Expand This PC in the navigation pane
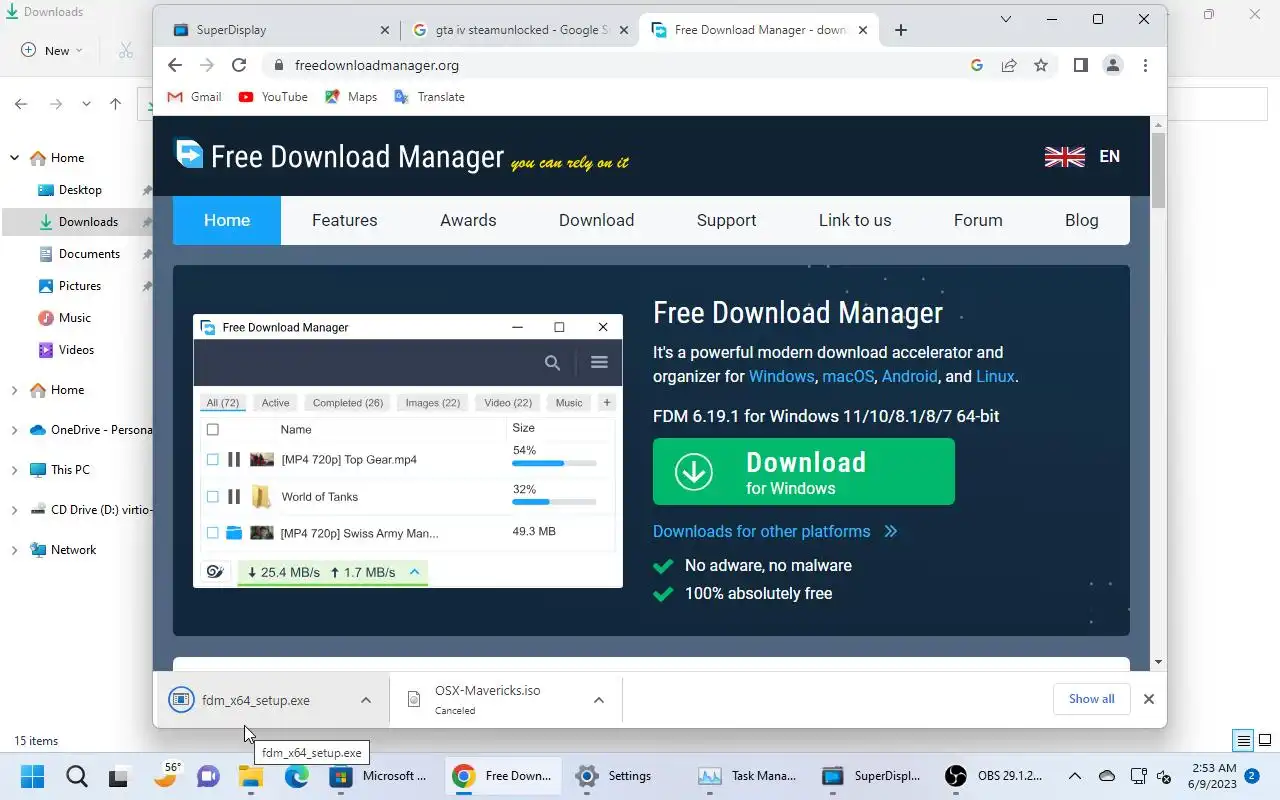Image resolution: width=1280 pixels, height=800 pixels. (x=14, y=470)
